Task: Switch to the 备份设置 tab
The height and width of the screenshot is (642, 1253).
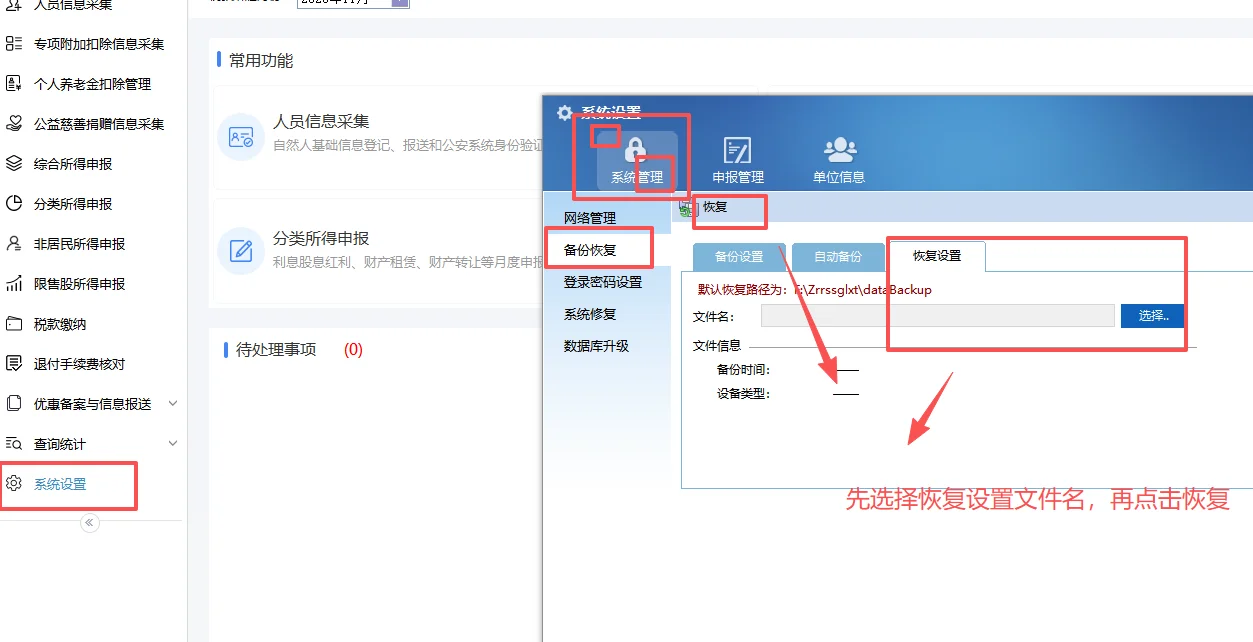Action: (x=739, y=256)
